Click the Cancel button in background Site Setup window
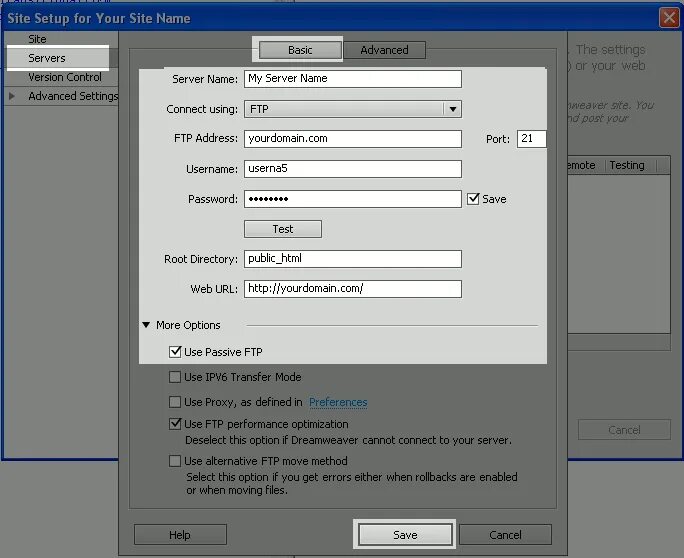This screenshot has height=558, width=684. tap(624, 430)
